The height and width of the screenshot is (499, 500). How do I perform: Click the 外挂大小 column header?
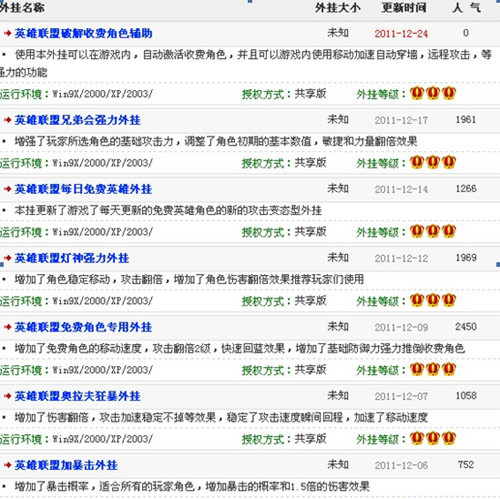[x=338, y=7]
